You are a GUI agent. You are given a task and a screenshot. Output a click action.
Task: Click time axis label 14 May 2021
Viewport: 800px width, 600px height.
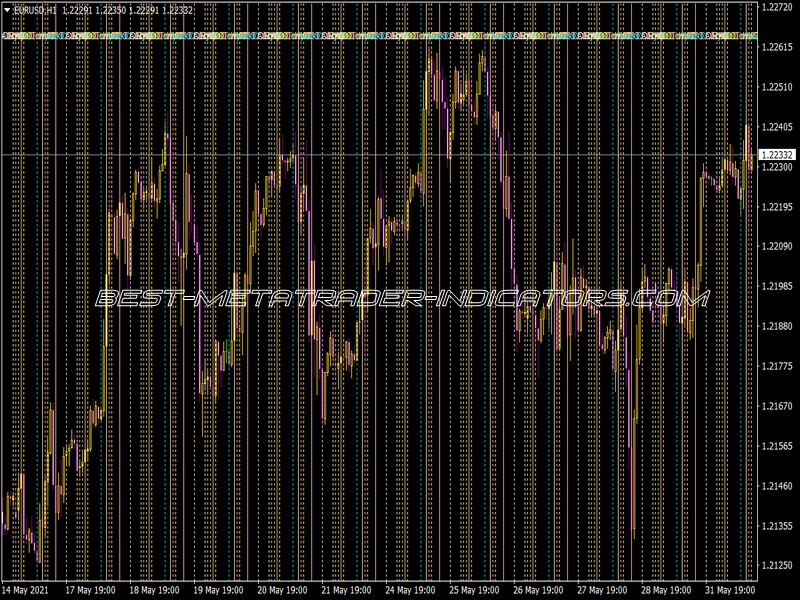(x=26, y=590)
